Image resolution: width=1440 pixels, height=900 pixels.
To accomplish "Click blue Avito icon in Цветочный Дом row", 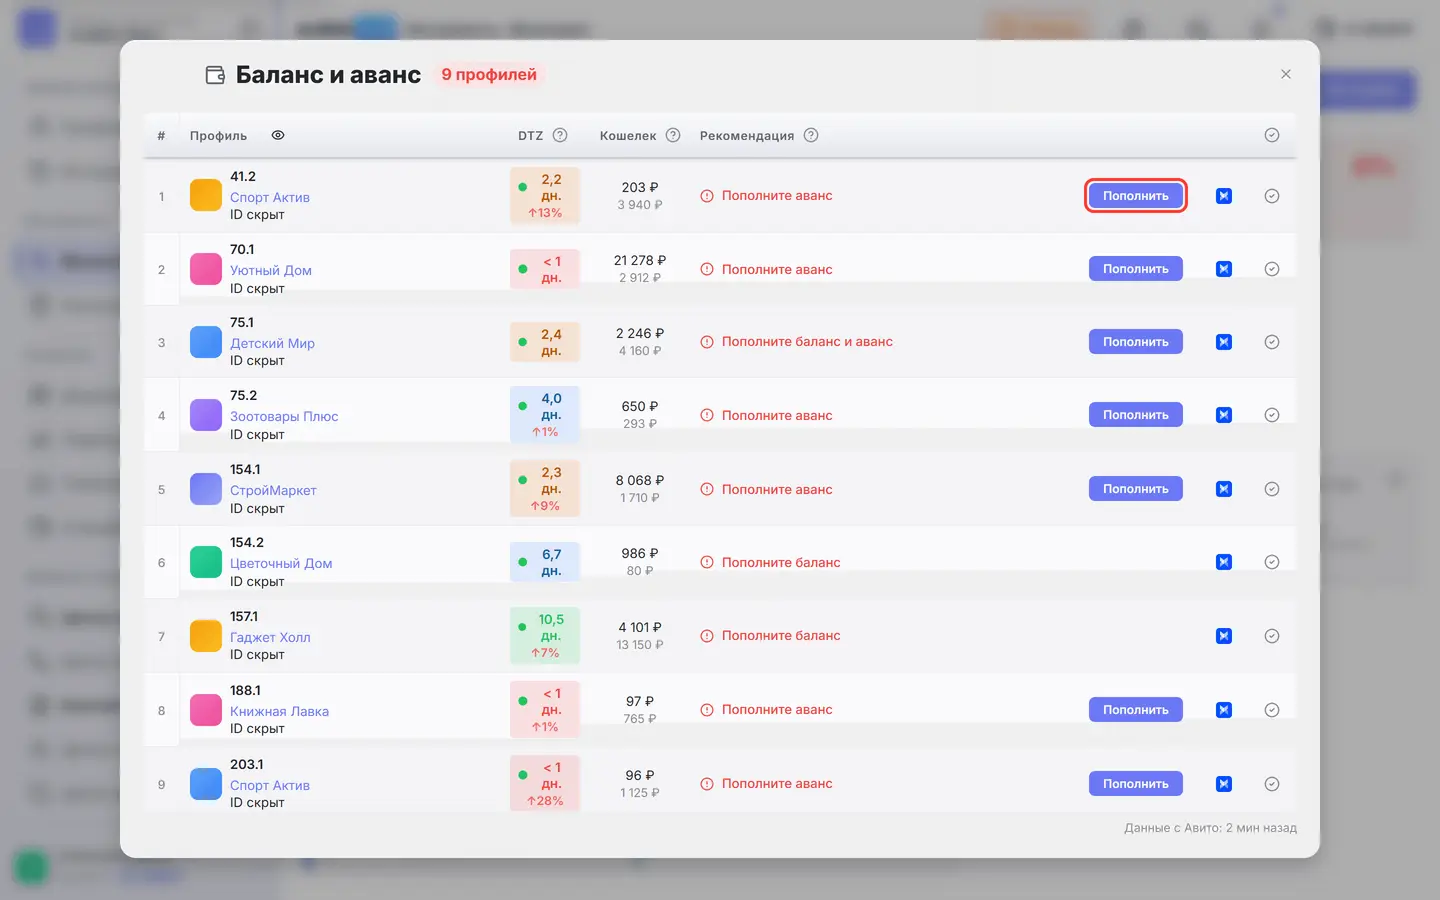I will (x=1224, y=562).
